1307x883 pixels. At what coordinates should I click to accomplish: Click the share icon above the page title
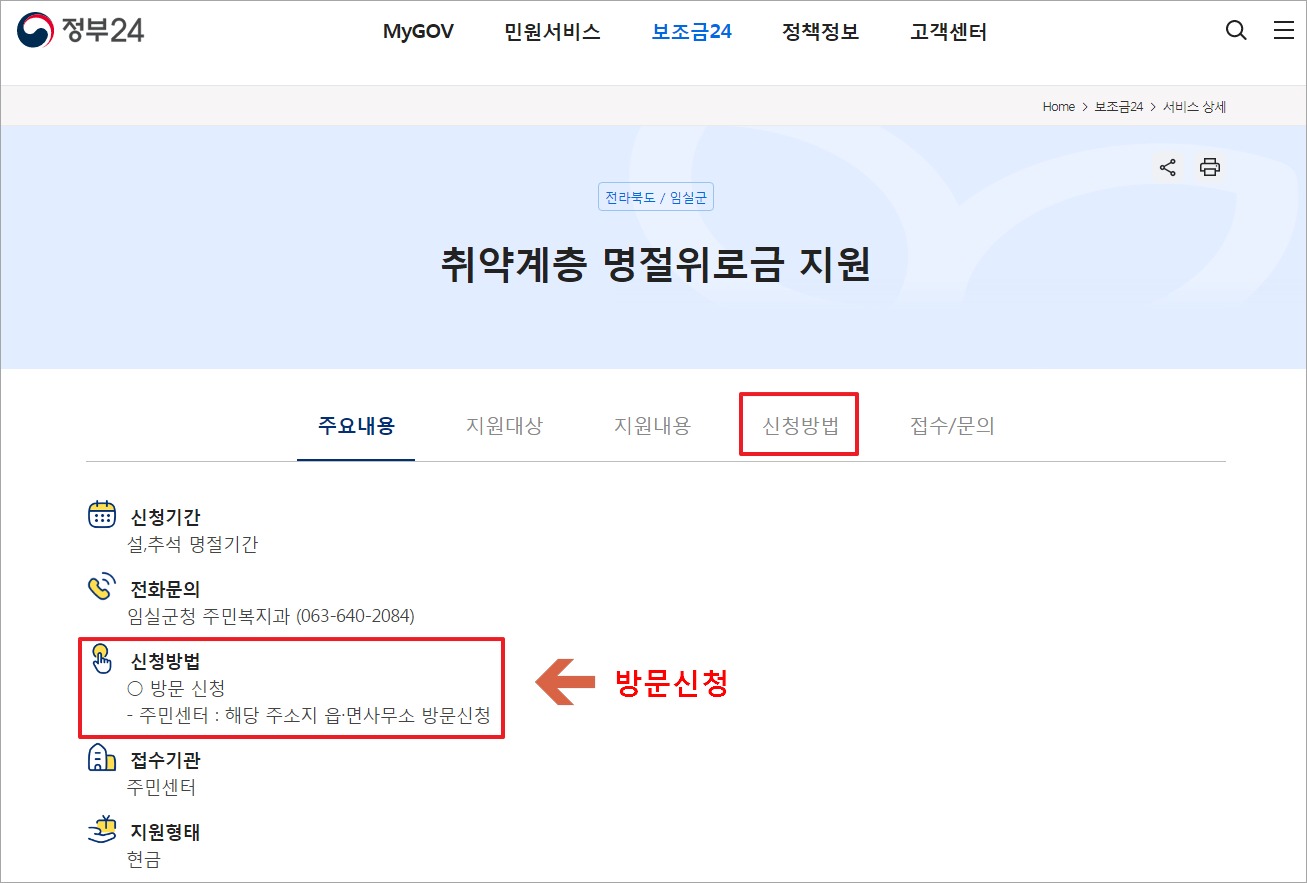(1167, 167)
